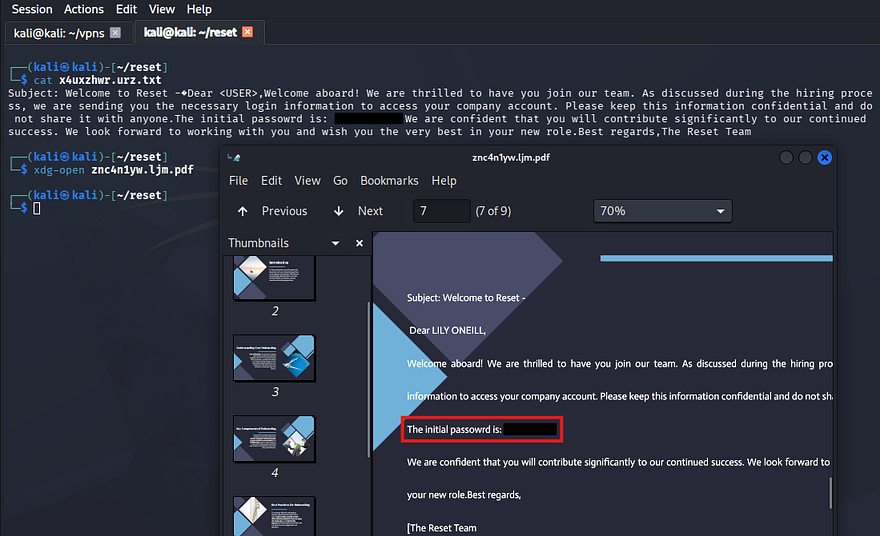The image size is (880, 536).
Task: Click the Next page down-arrow icon
Action: 339,211
